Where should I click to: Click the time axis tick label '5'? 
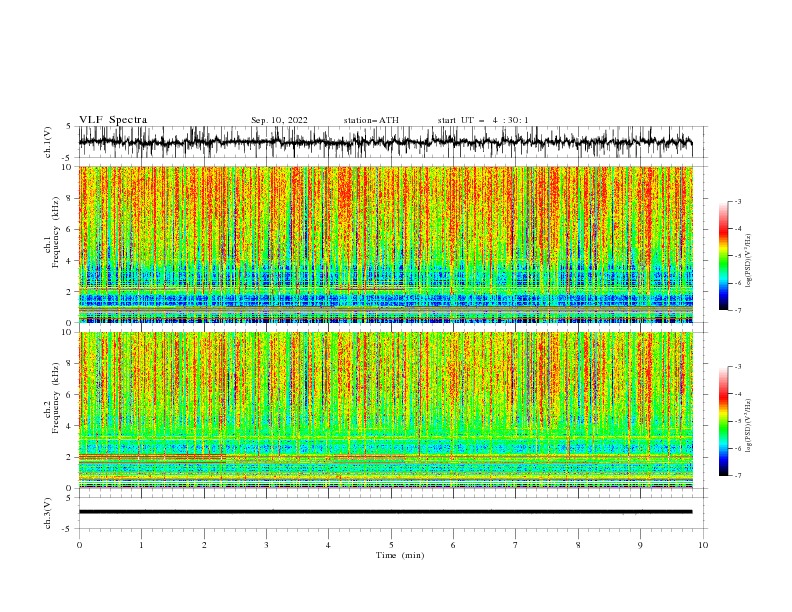(391, 545)
